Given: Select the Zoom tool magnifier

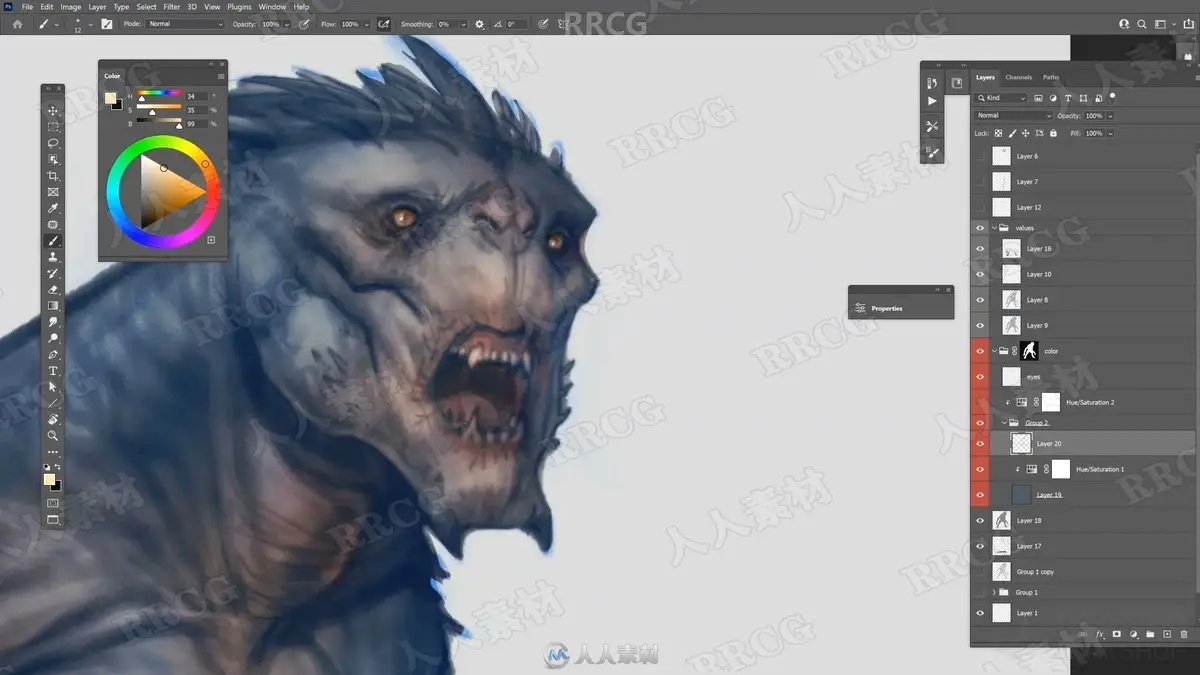Looking at the screenshot, I should click(x=53, y=435).
